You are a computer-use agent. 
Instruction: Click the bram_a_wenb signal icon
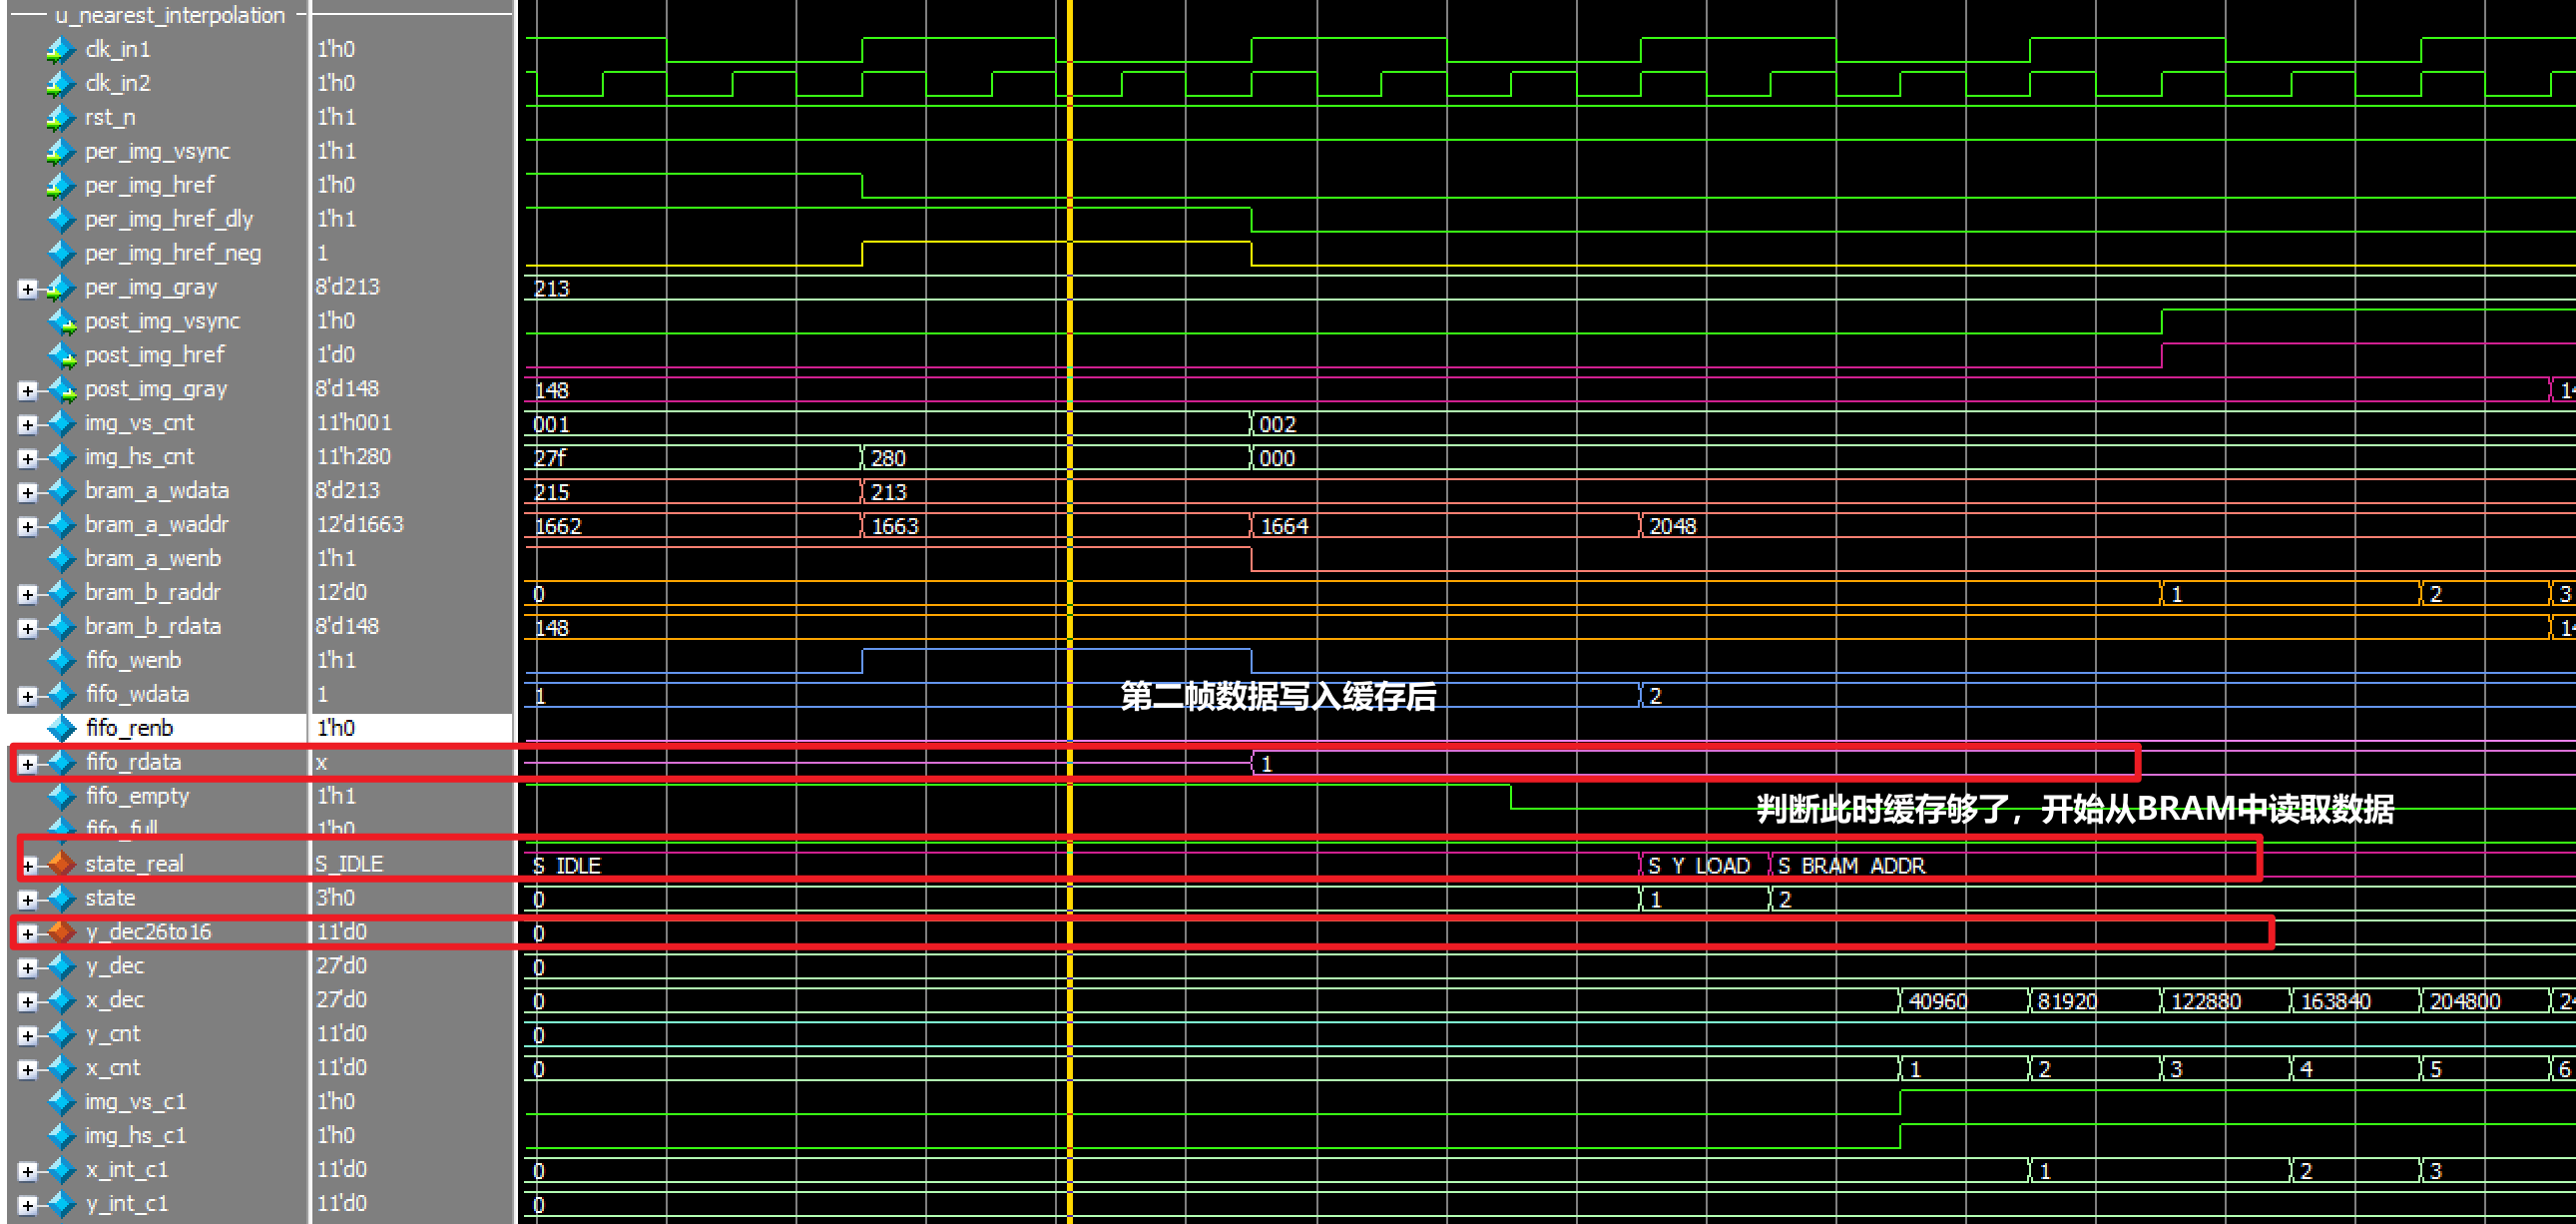point(62,559)
